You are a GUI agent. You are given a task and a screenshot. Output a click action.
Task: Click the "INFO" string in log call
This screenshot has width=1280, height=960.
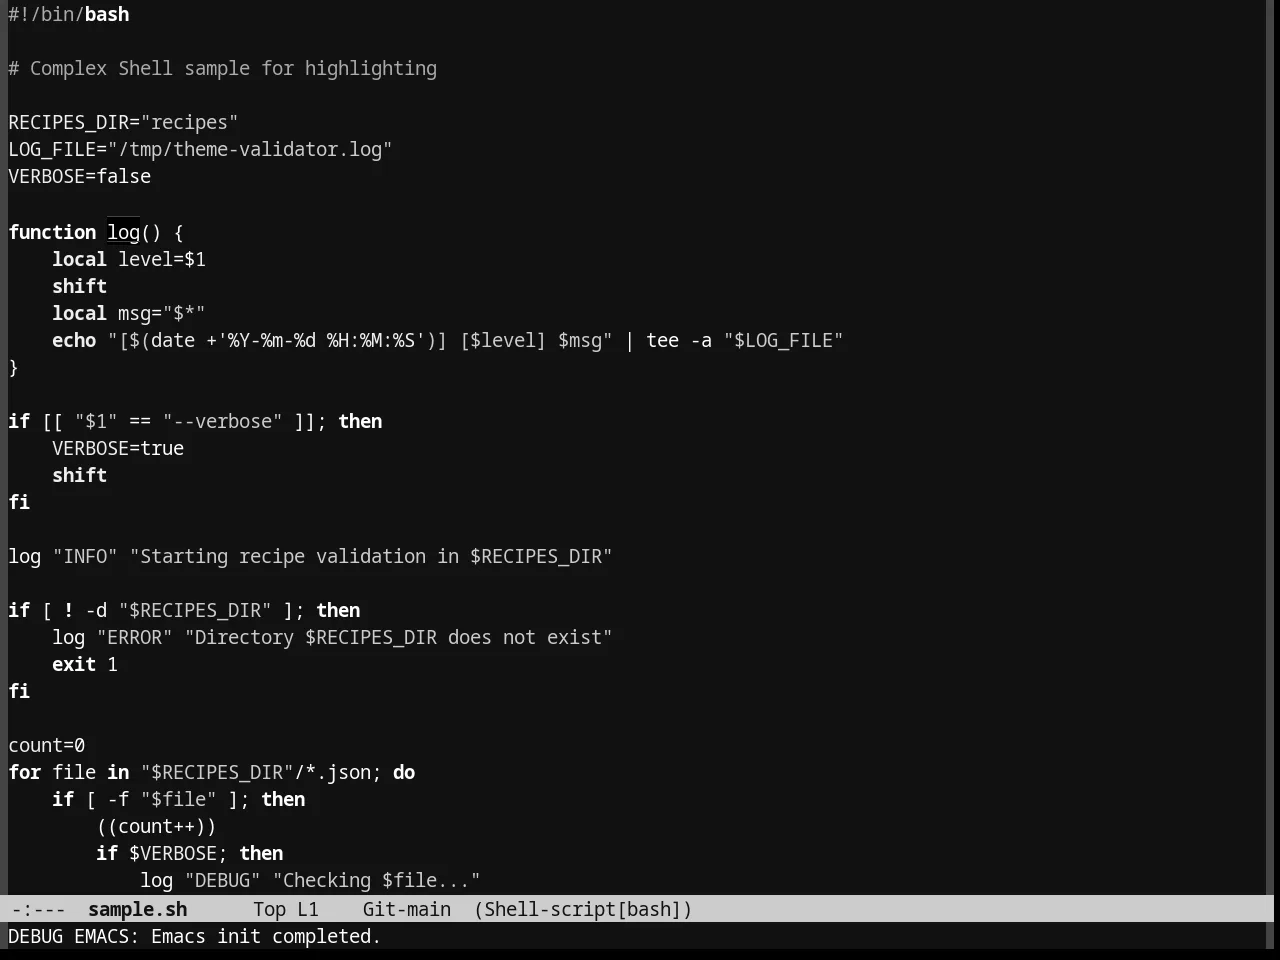pyautogui.click(x=85, y=556)
